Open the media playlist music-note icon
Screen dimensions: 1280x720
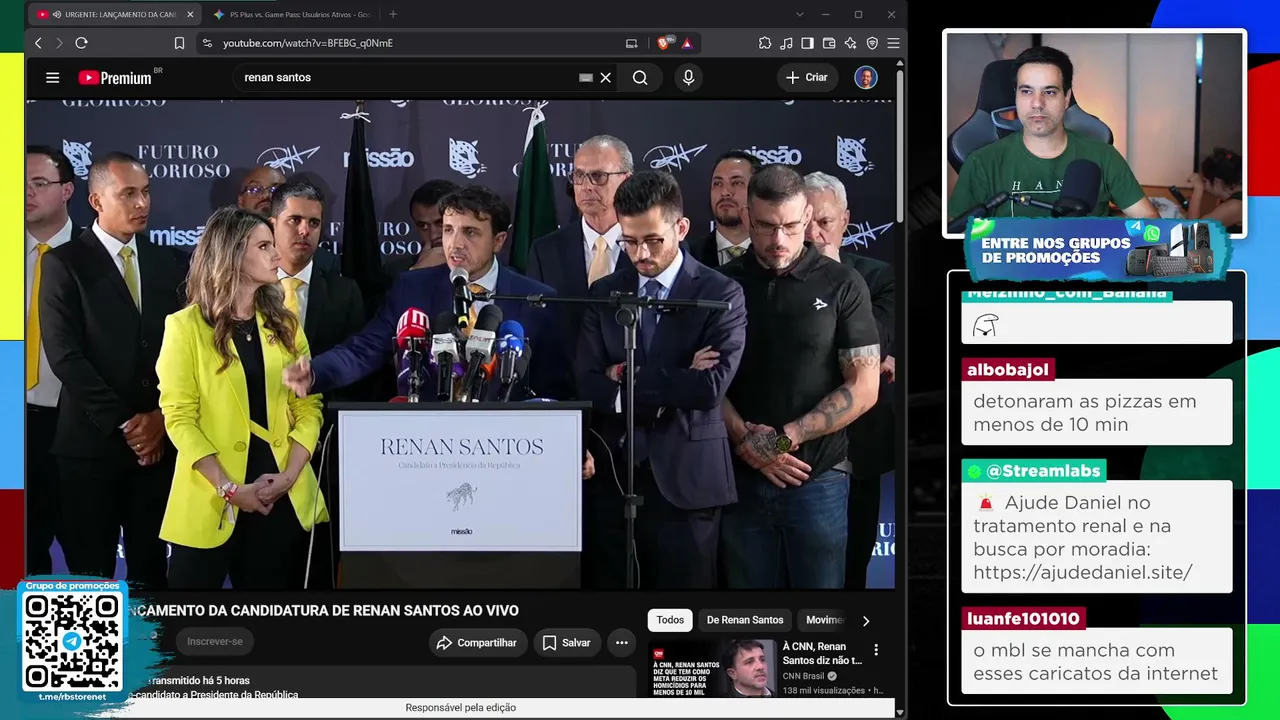point(786,43)
